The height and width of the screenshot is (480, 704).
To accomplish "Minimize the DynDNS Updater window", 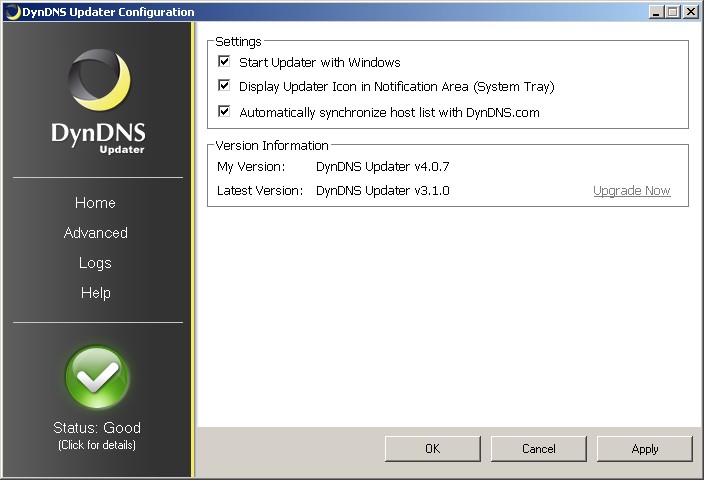I will 656,12.
